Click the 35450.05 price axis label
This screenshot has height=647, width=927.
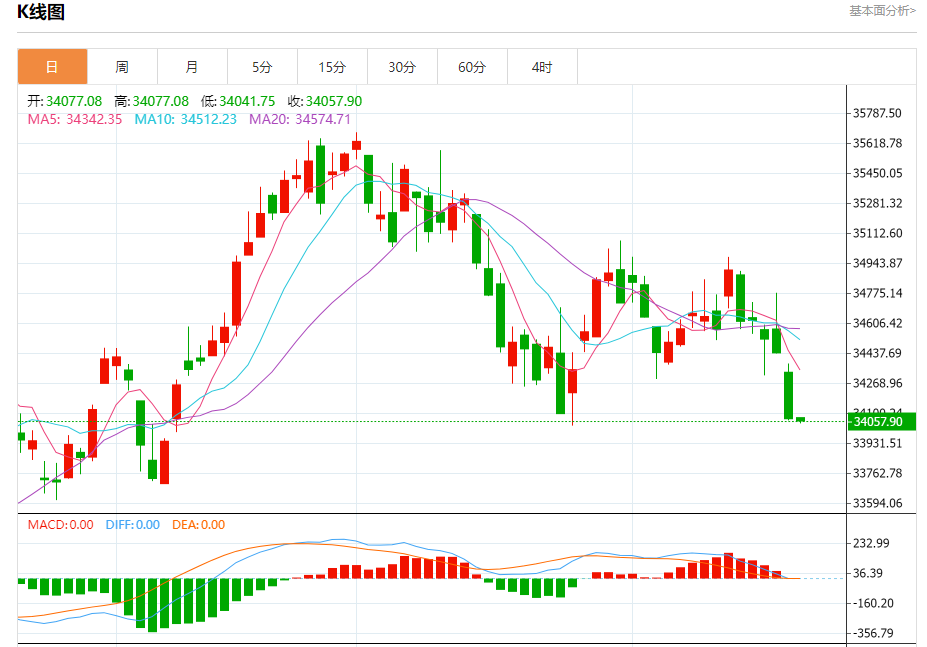click(x=877, y=173)
